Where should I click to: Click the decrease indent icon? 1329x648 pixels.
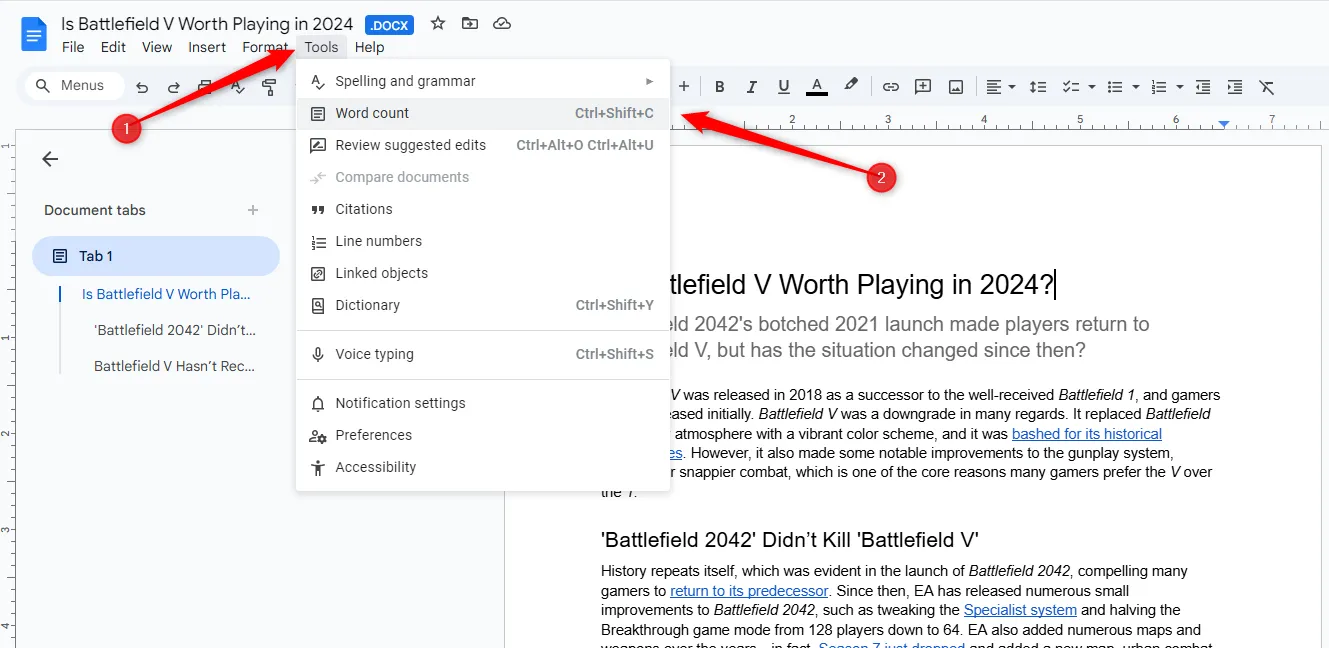pyautogui.click(x=1203, y=87)
